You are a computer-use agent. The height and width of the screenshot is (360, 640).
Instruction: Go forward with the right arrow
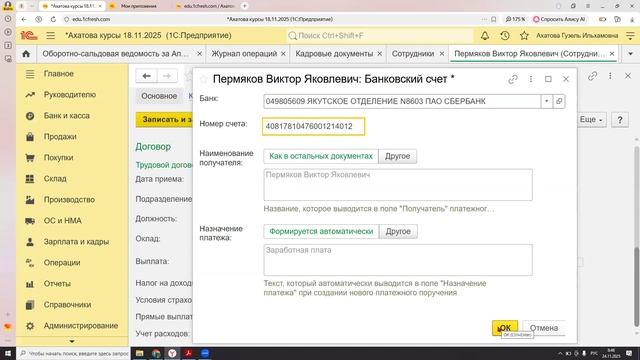pos(167,76)
